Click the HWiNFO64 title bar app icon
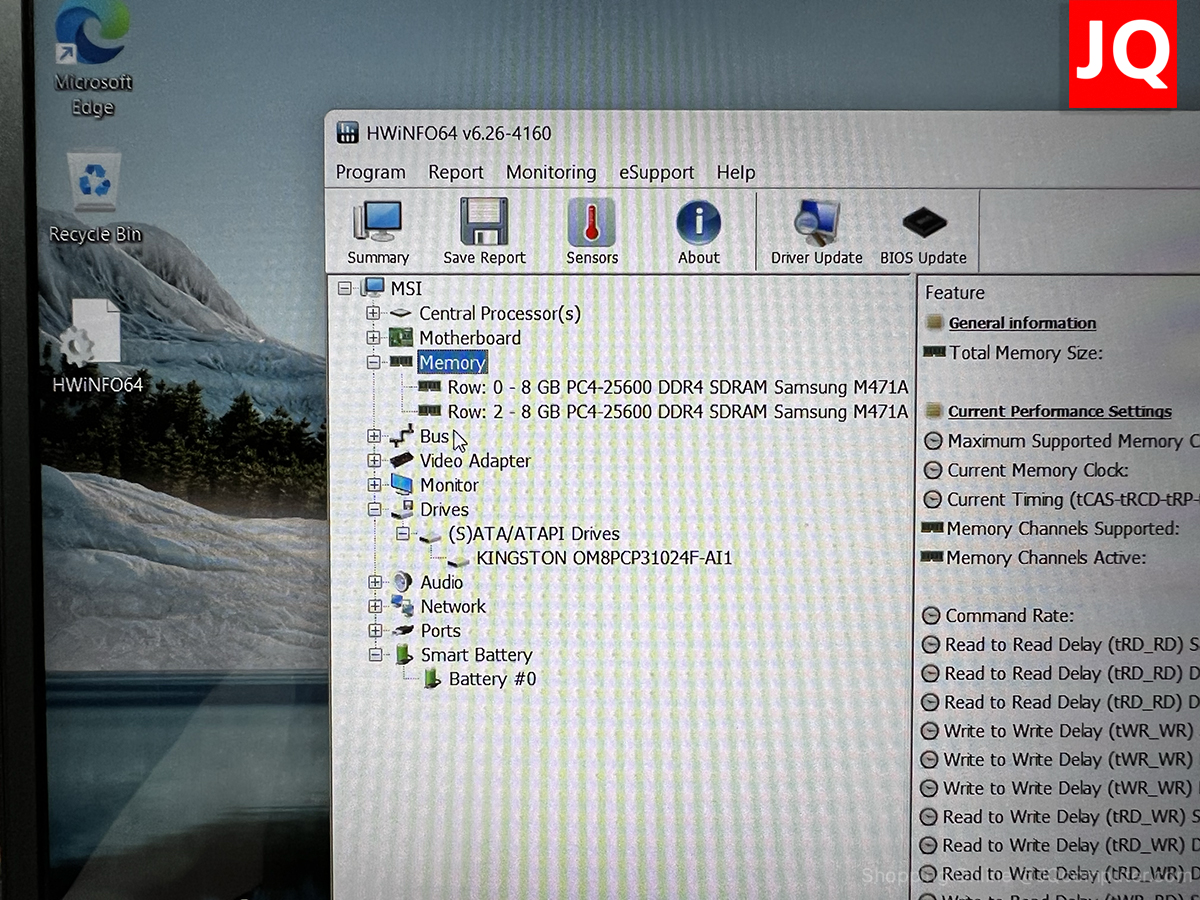Screen dimensions: 1200x900 347,133
